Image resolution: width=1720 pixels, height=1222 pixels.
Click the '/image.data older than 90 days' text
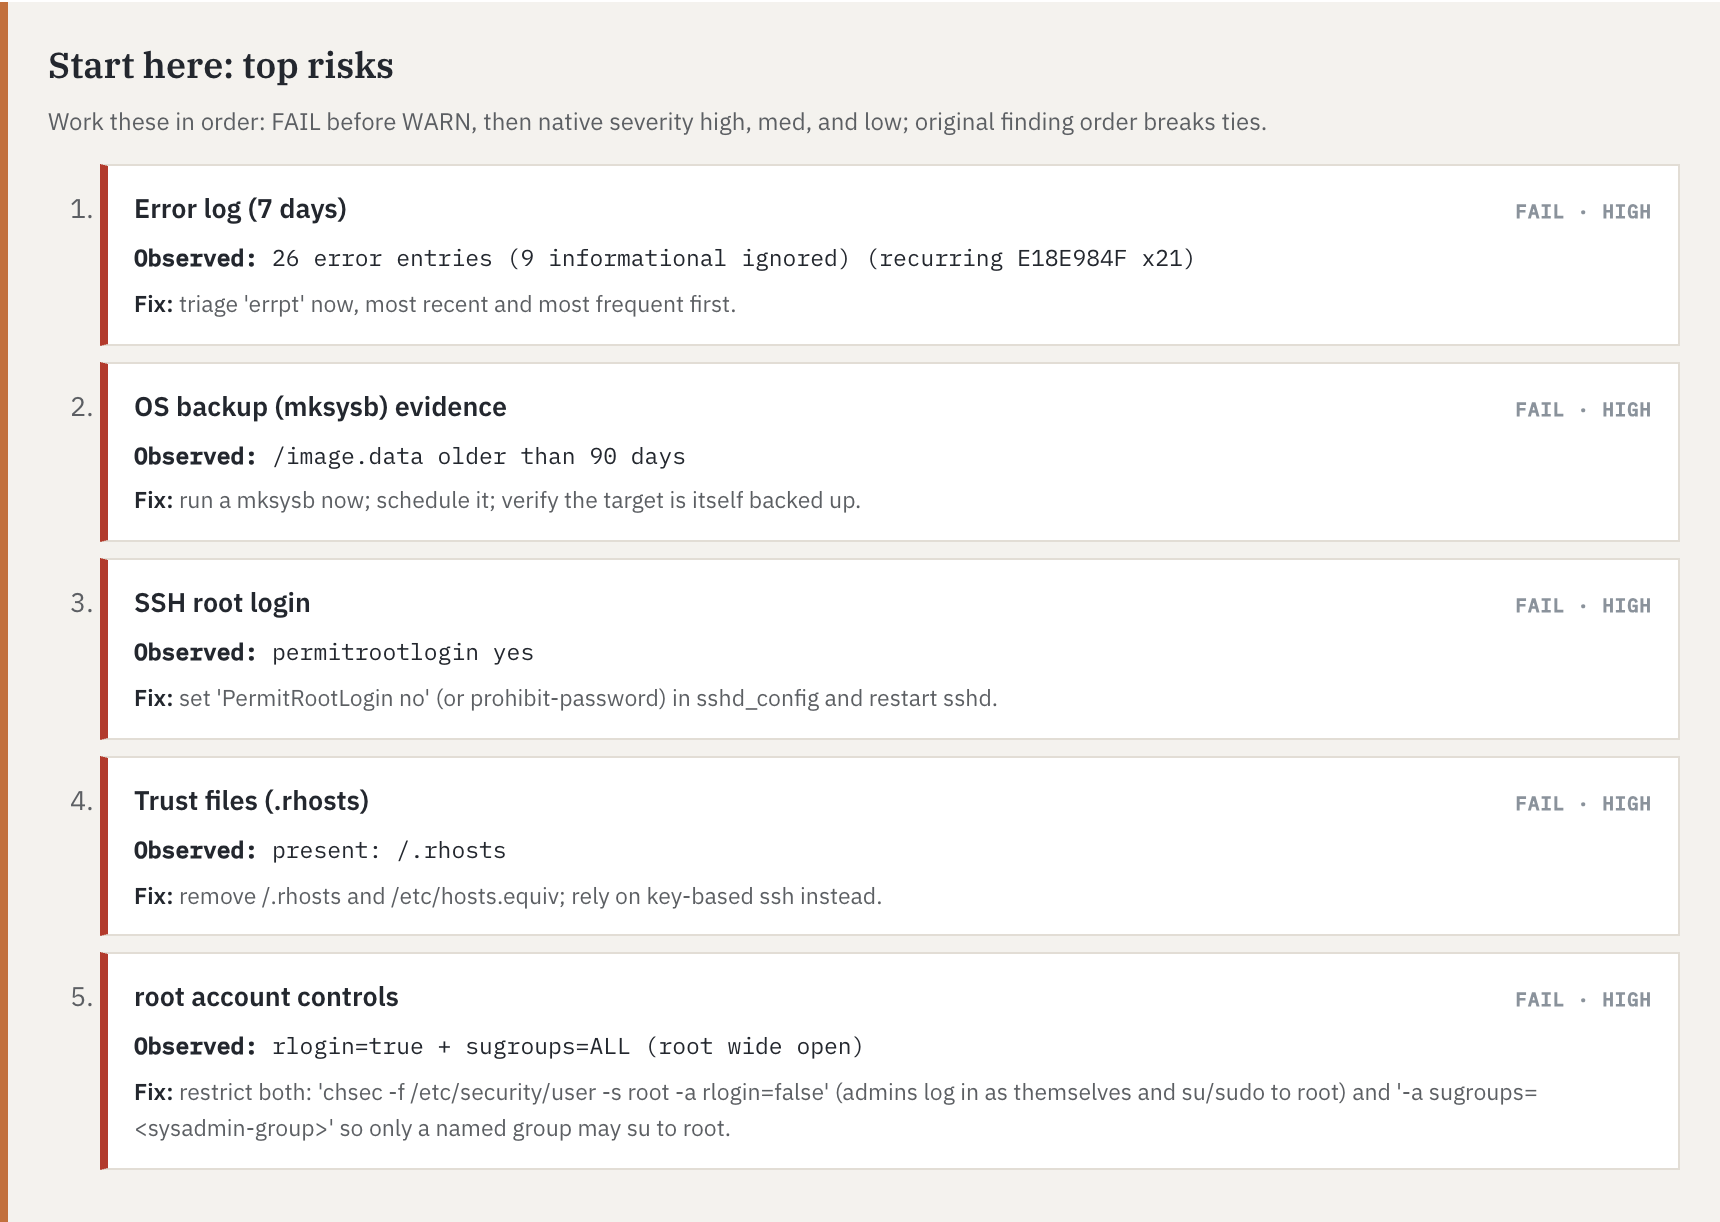479,457
